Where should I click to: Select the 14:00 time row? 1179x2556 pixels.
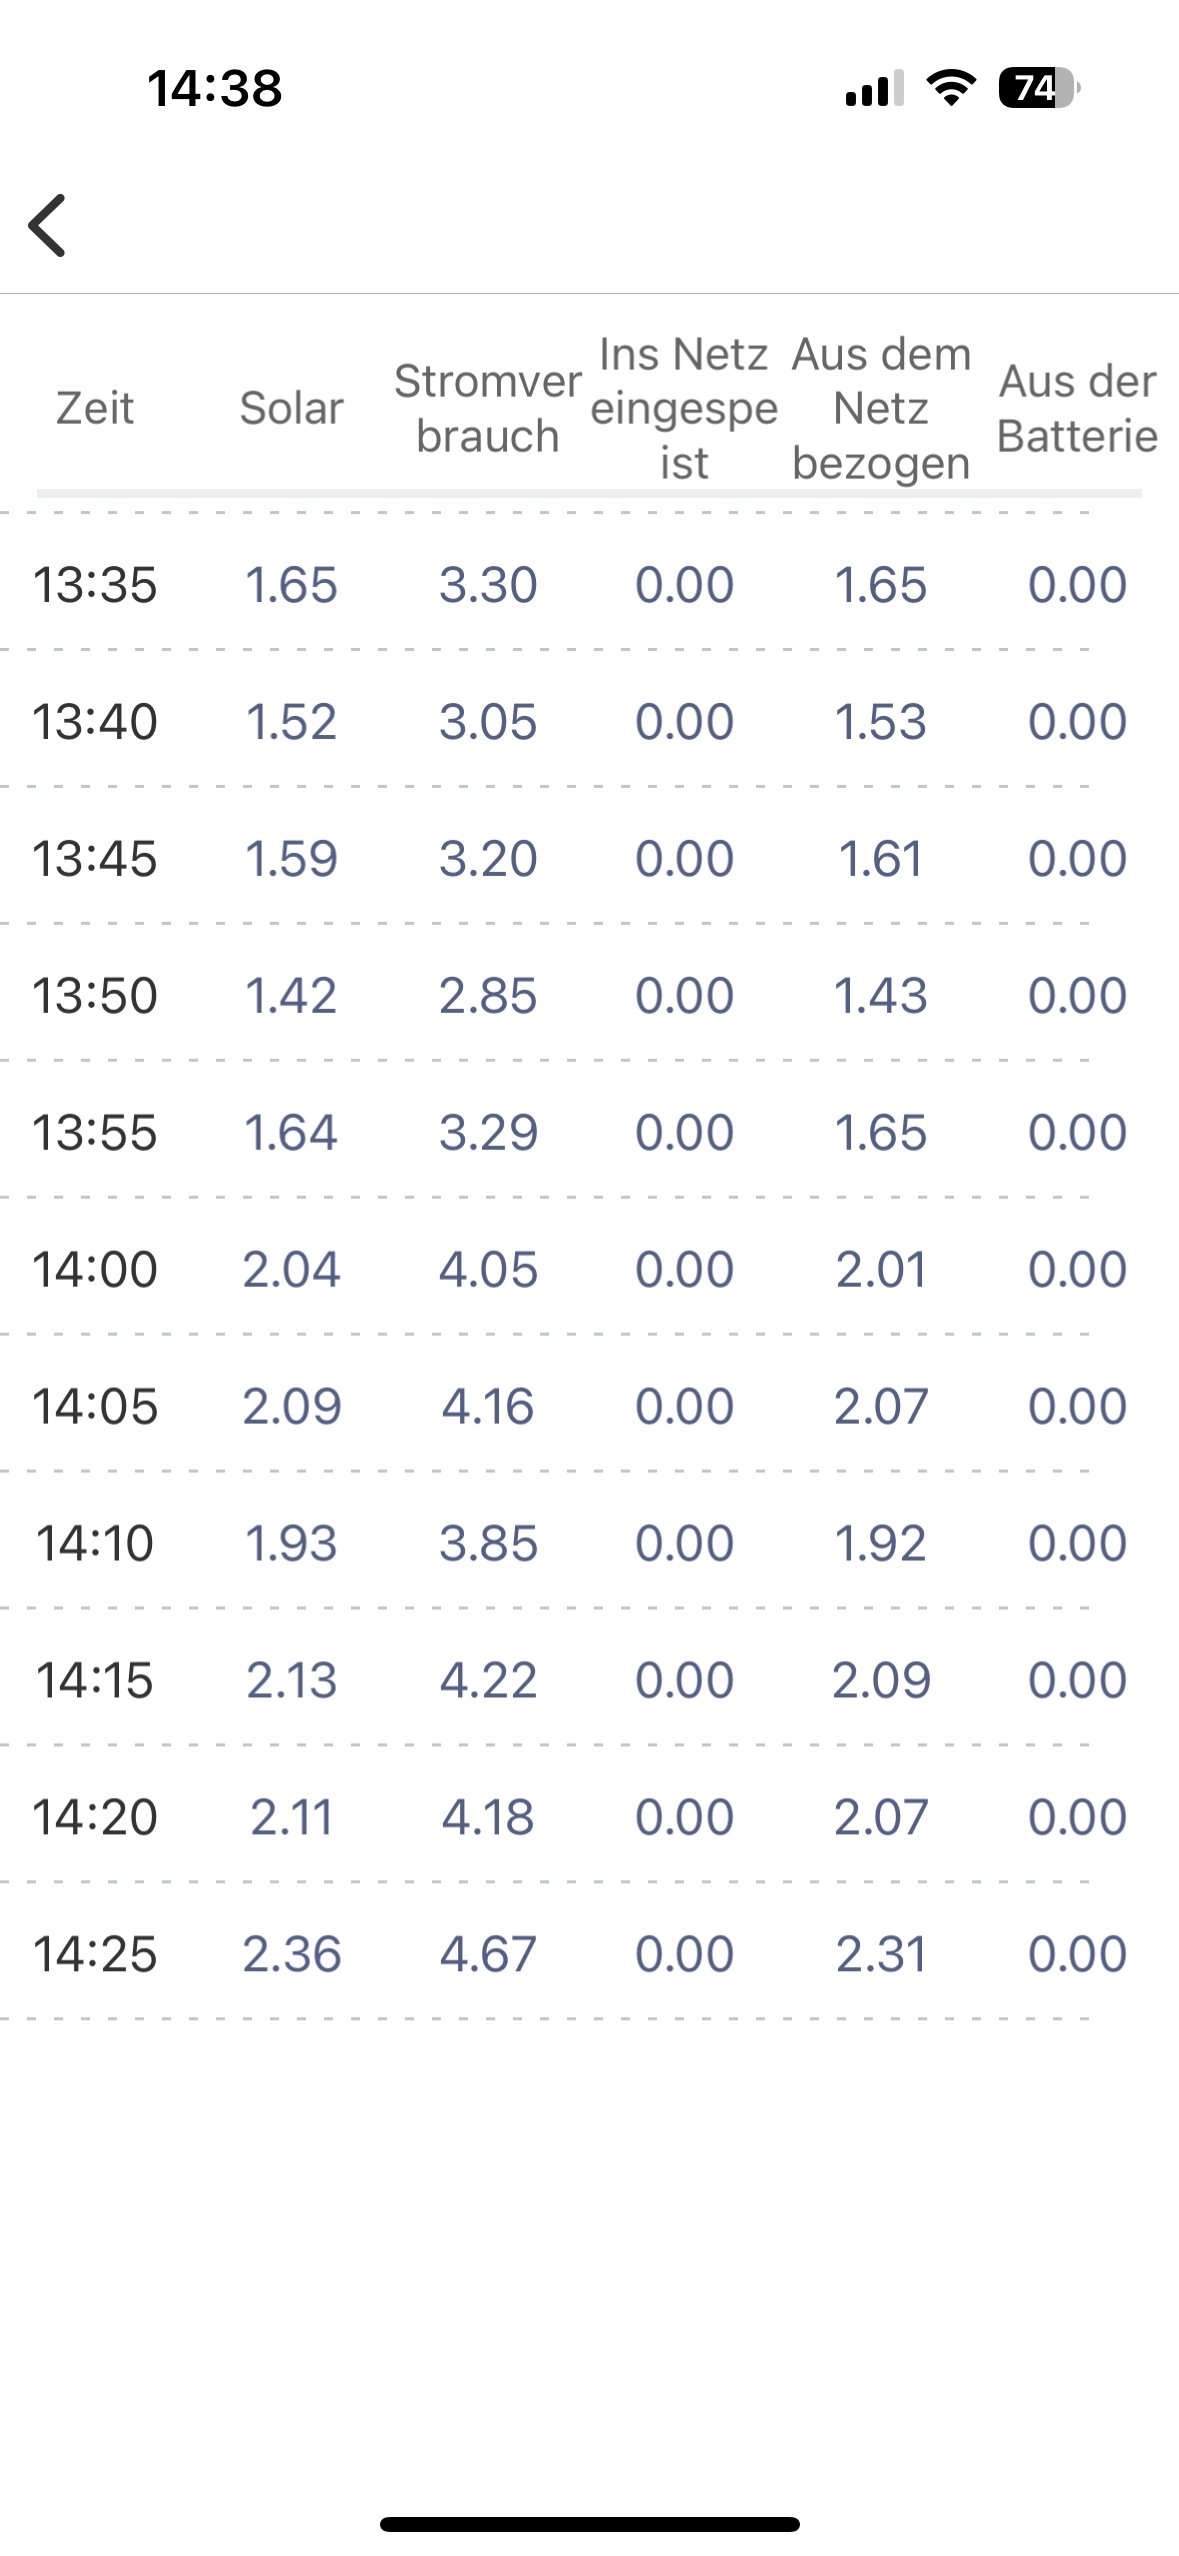95,1270
